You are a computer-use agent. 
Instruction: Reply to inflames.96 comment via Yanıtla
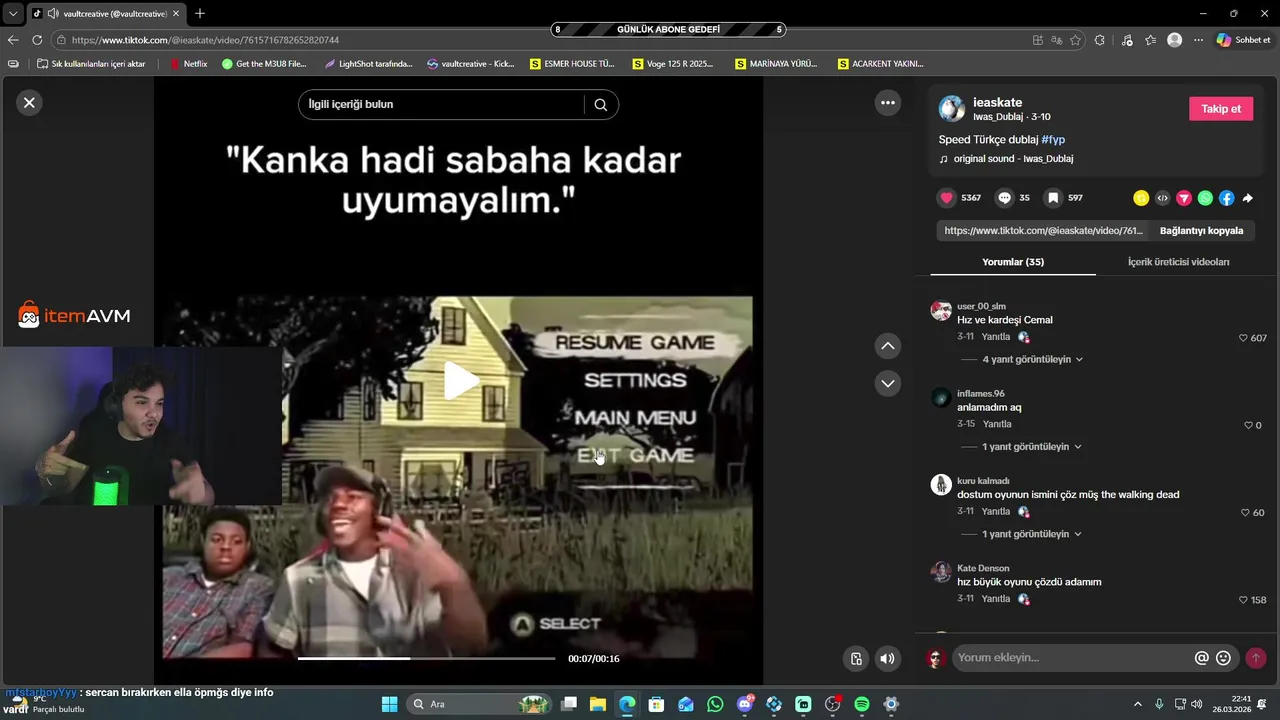tap(997, 424)
